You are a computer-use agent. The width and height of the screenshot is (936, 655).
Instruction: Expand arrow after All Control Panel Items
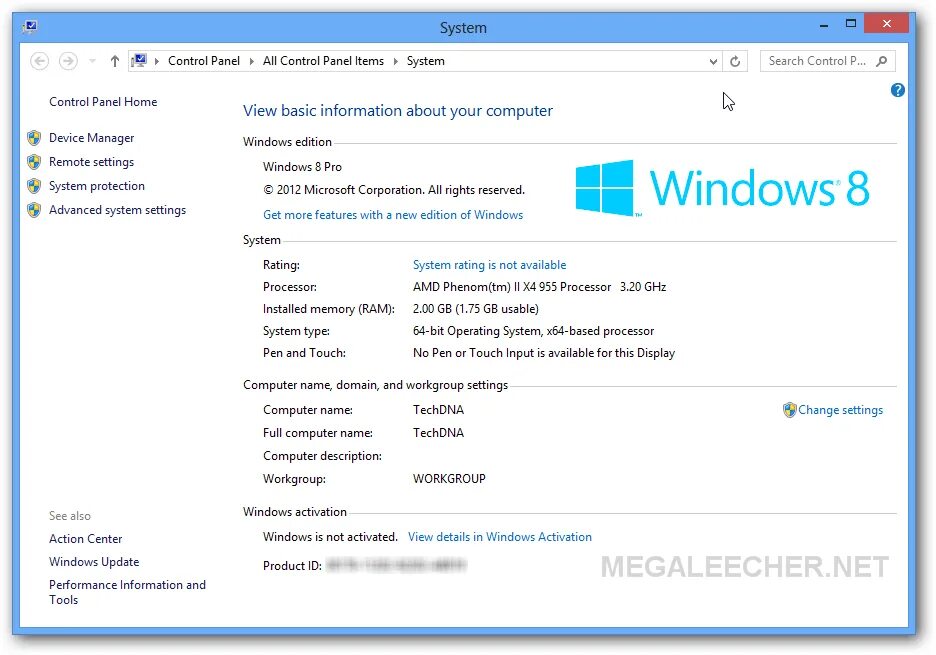(395, 61)
